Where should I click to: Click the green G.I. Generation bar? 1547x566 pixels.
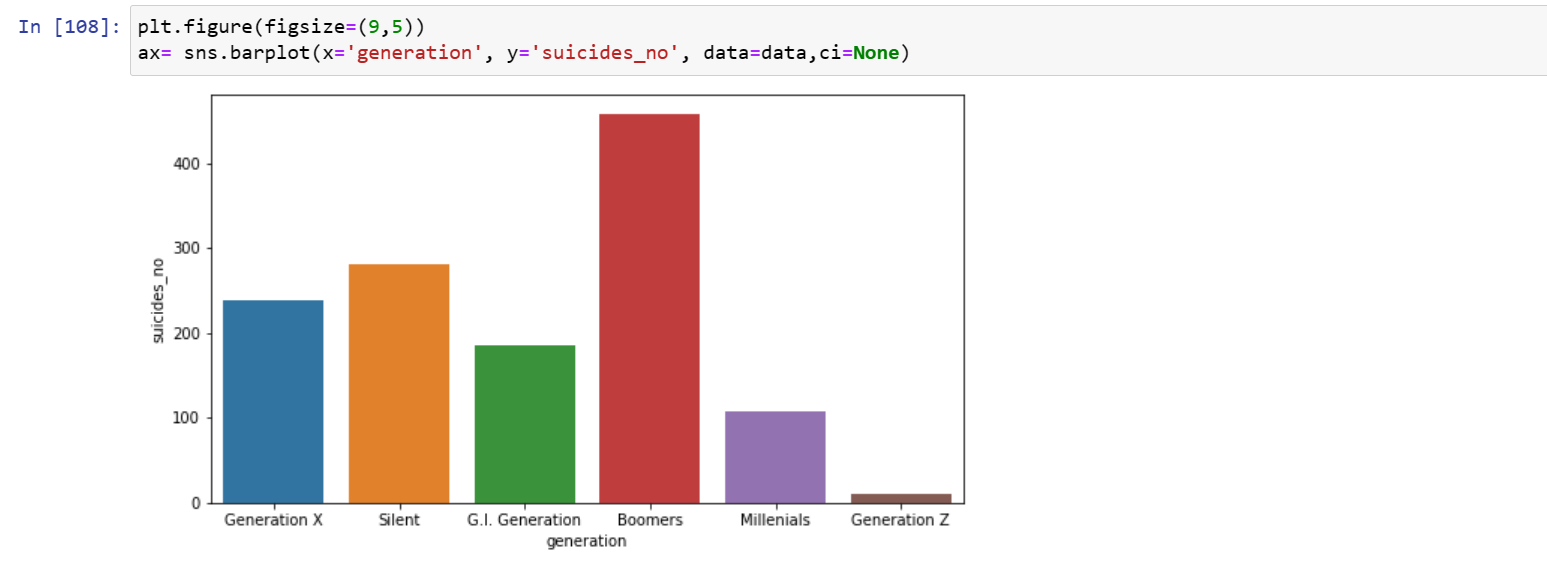(525, 424)
